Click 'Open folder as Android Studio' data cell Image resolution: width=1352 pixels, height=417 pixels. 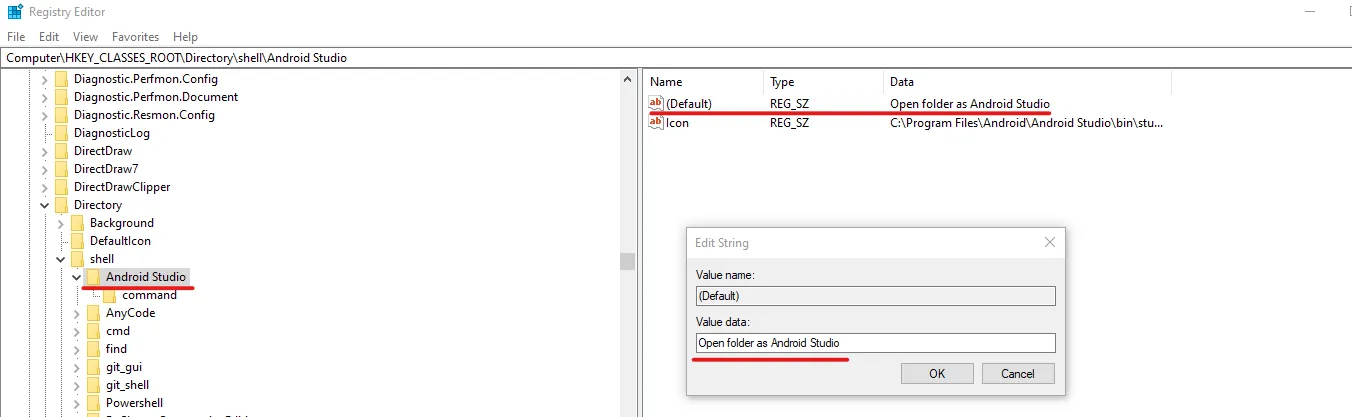(x=970, y=103)
